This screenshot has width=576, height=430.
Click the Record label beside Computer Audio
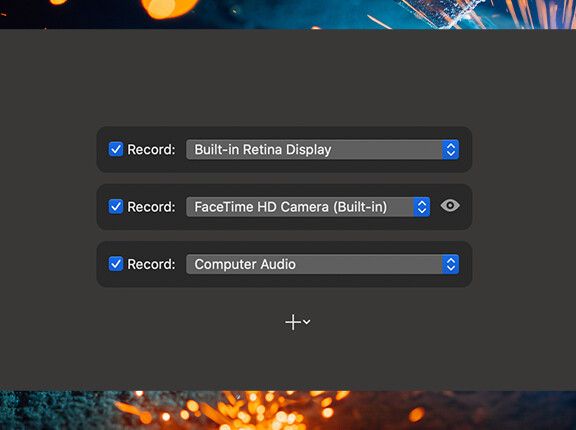tap(151, 264)
